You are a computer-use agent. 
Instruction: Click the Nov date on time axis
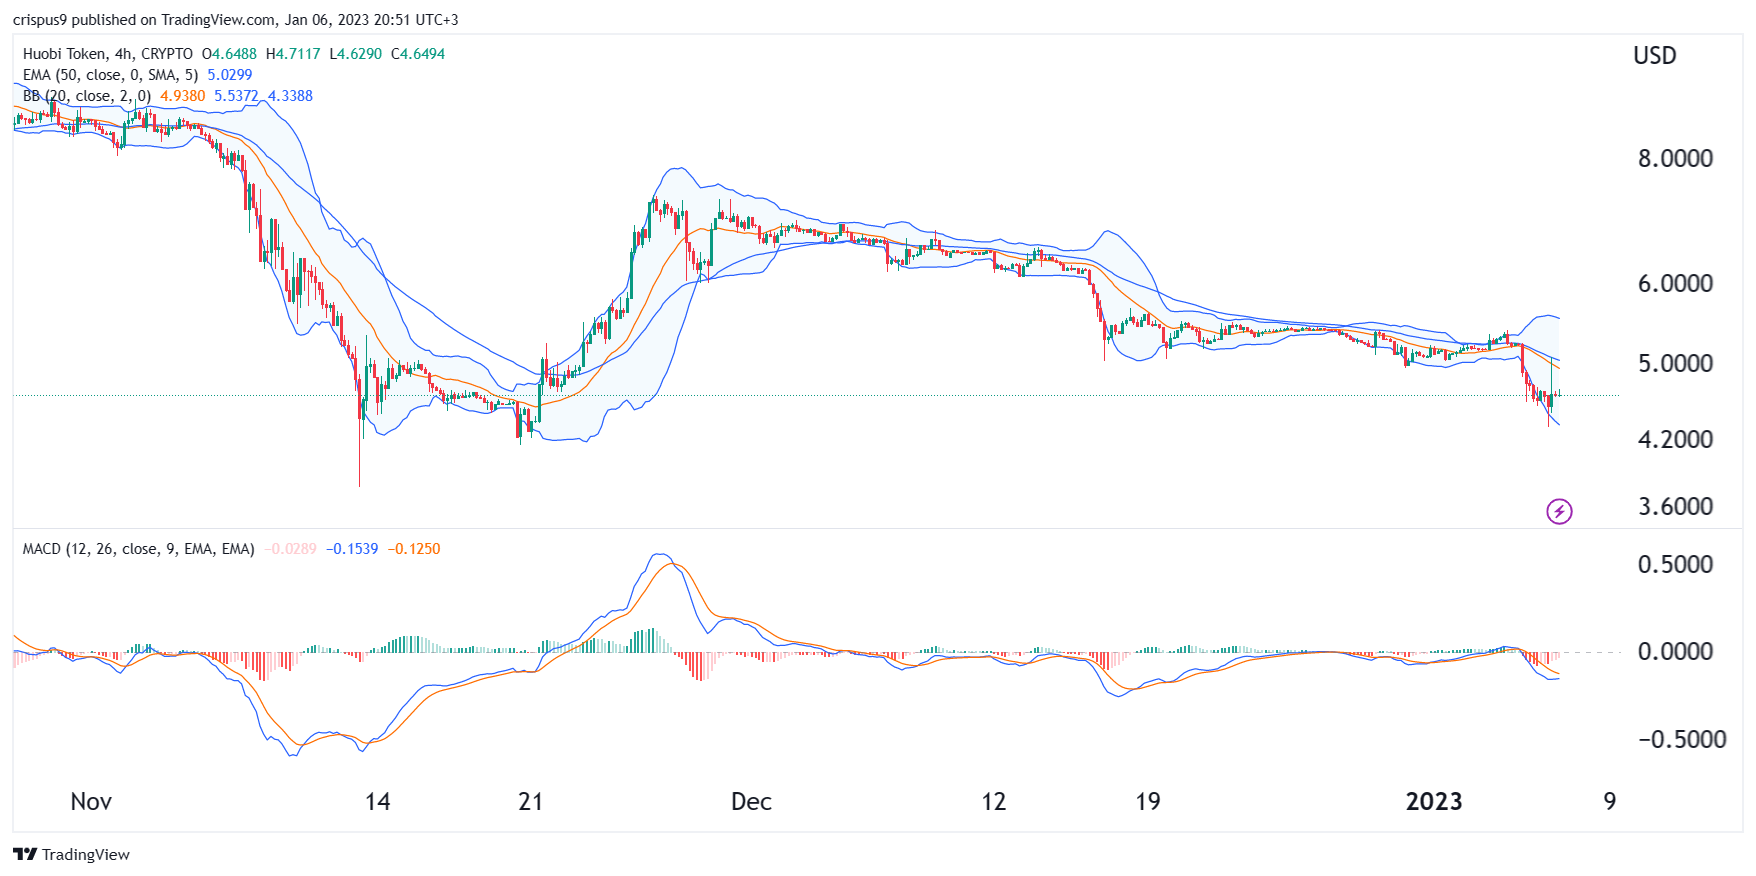pos(91,802)
